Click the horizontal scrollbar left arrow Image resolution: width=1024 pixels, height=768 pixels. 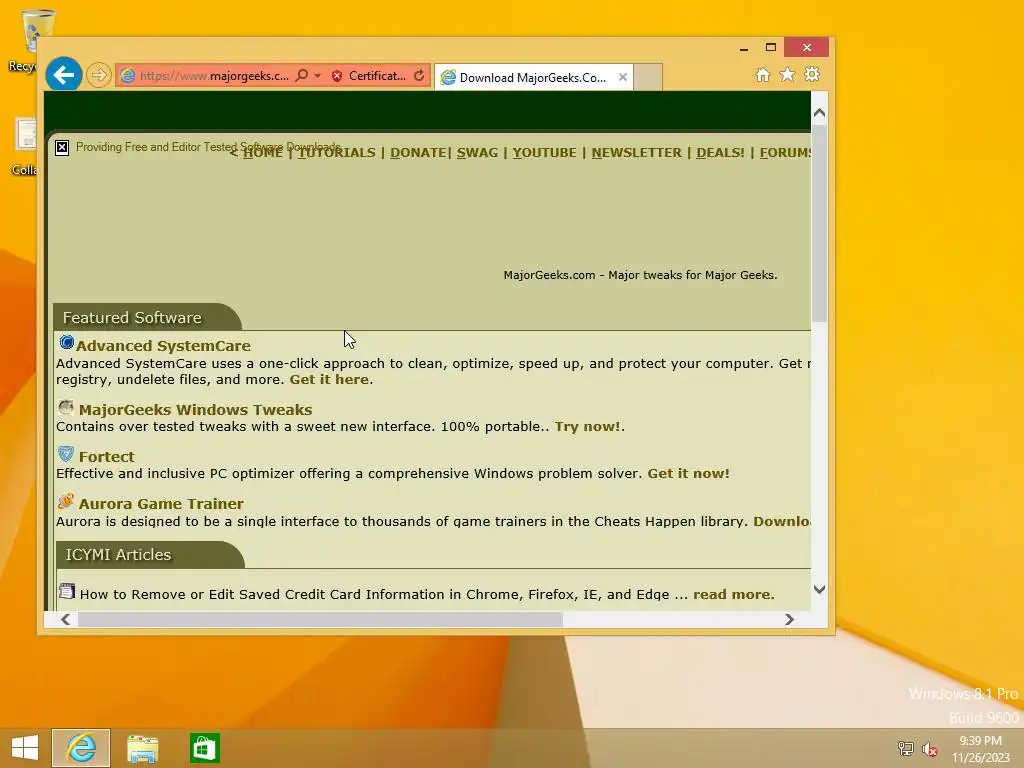(x=65, y=619)
